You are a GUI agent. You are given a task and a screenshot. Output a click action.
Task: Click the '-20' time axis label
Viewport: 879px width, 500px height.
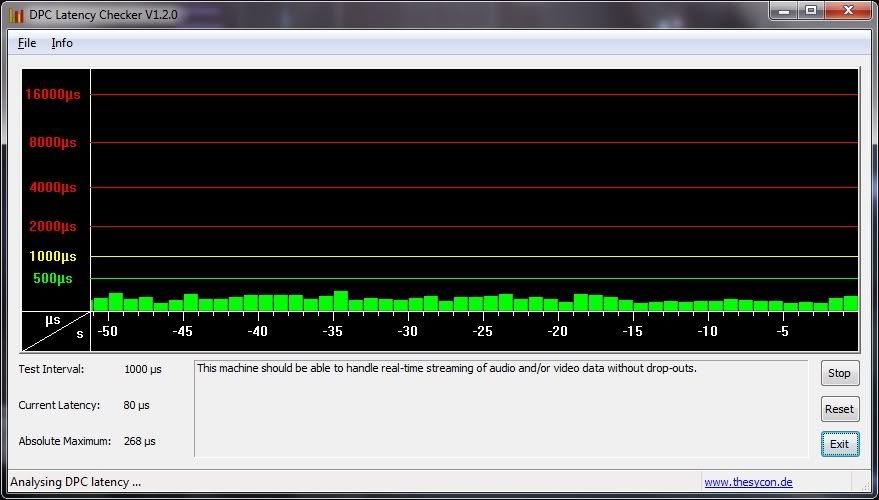point(557,331)
